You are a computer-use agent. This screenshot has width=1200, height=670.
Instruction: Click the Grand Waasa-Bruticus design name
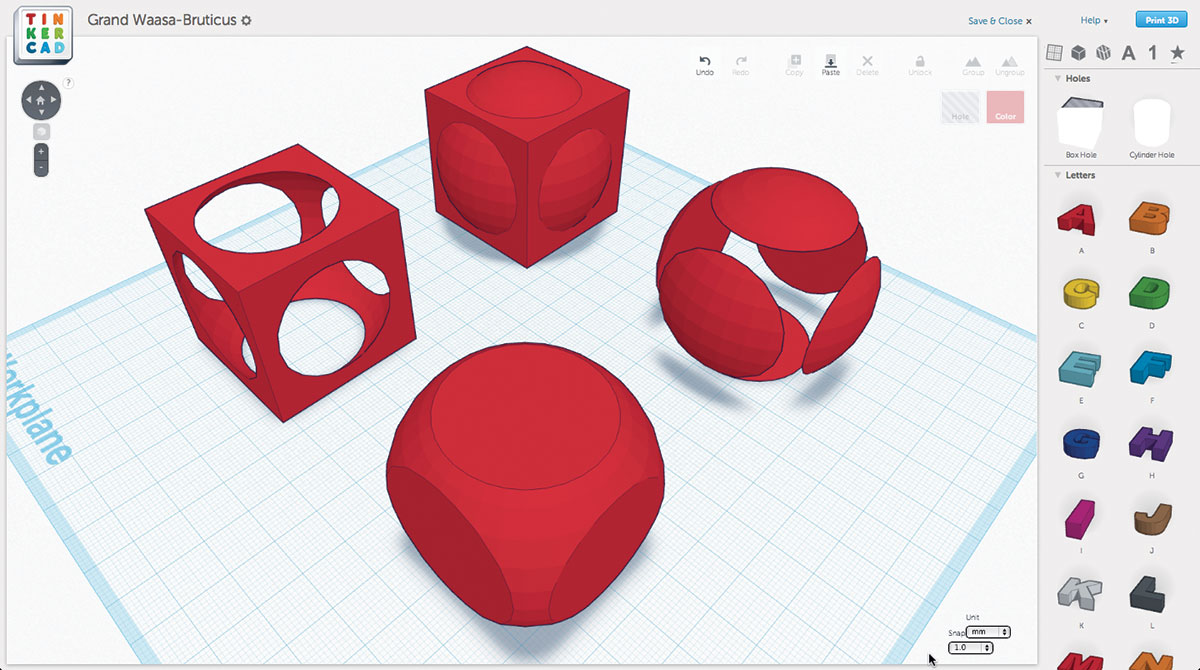(163, 20)
